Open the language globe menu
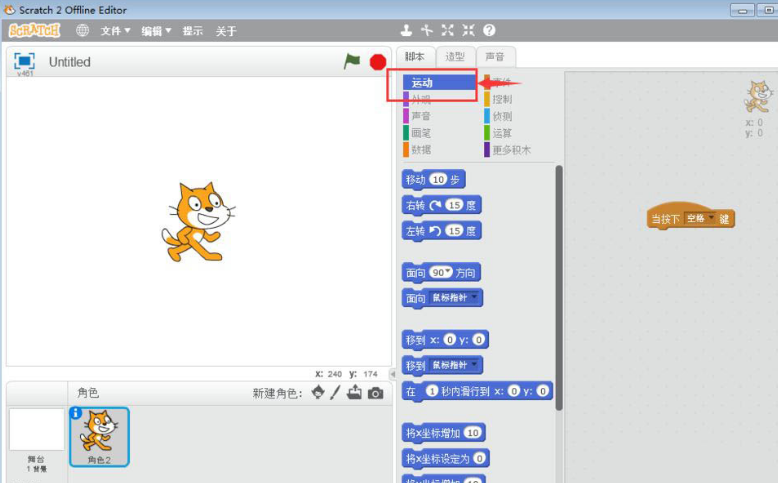 coord(82,30)
